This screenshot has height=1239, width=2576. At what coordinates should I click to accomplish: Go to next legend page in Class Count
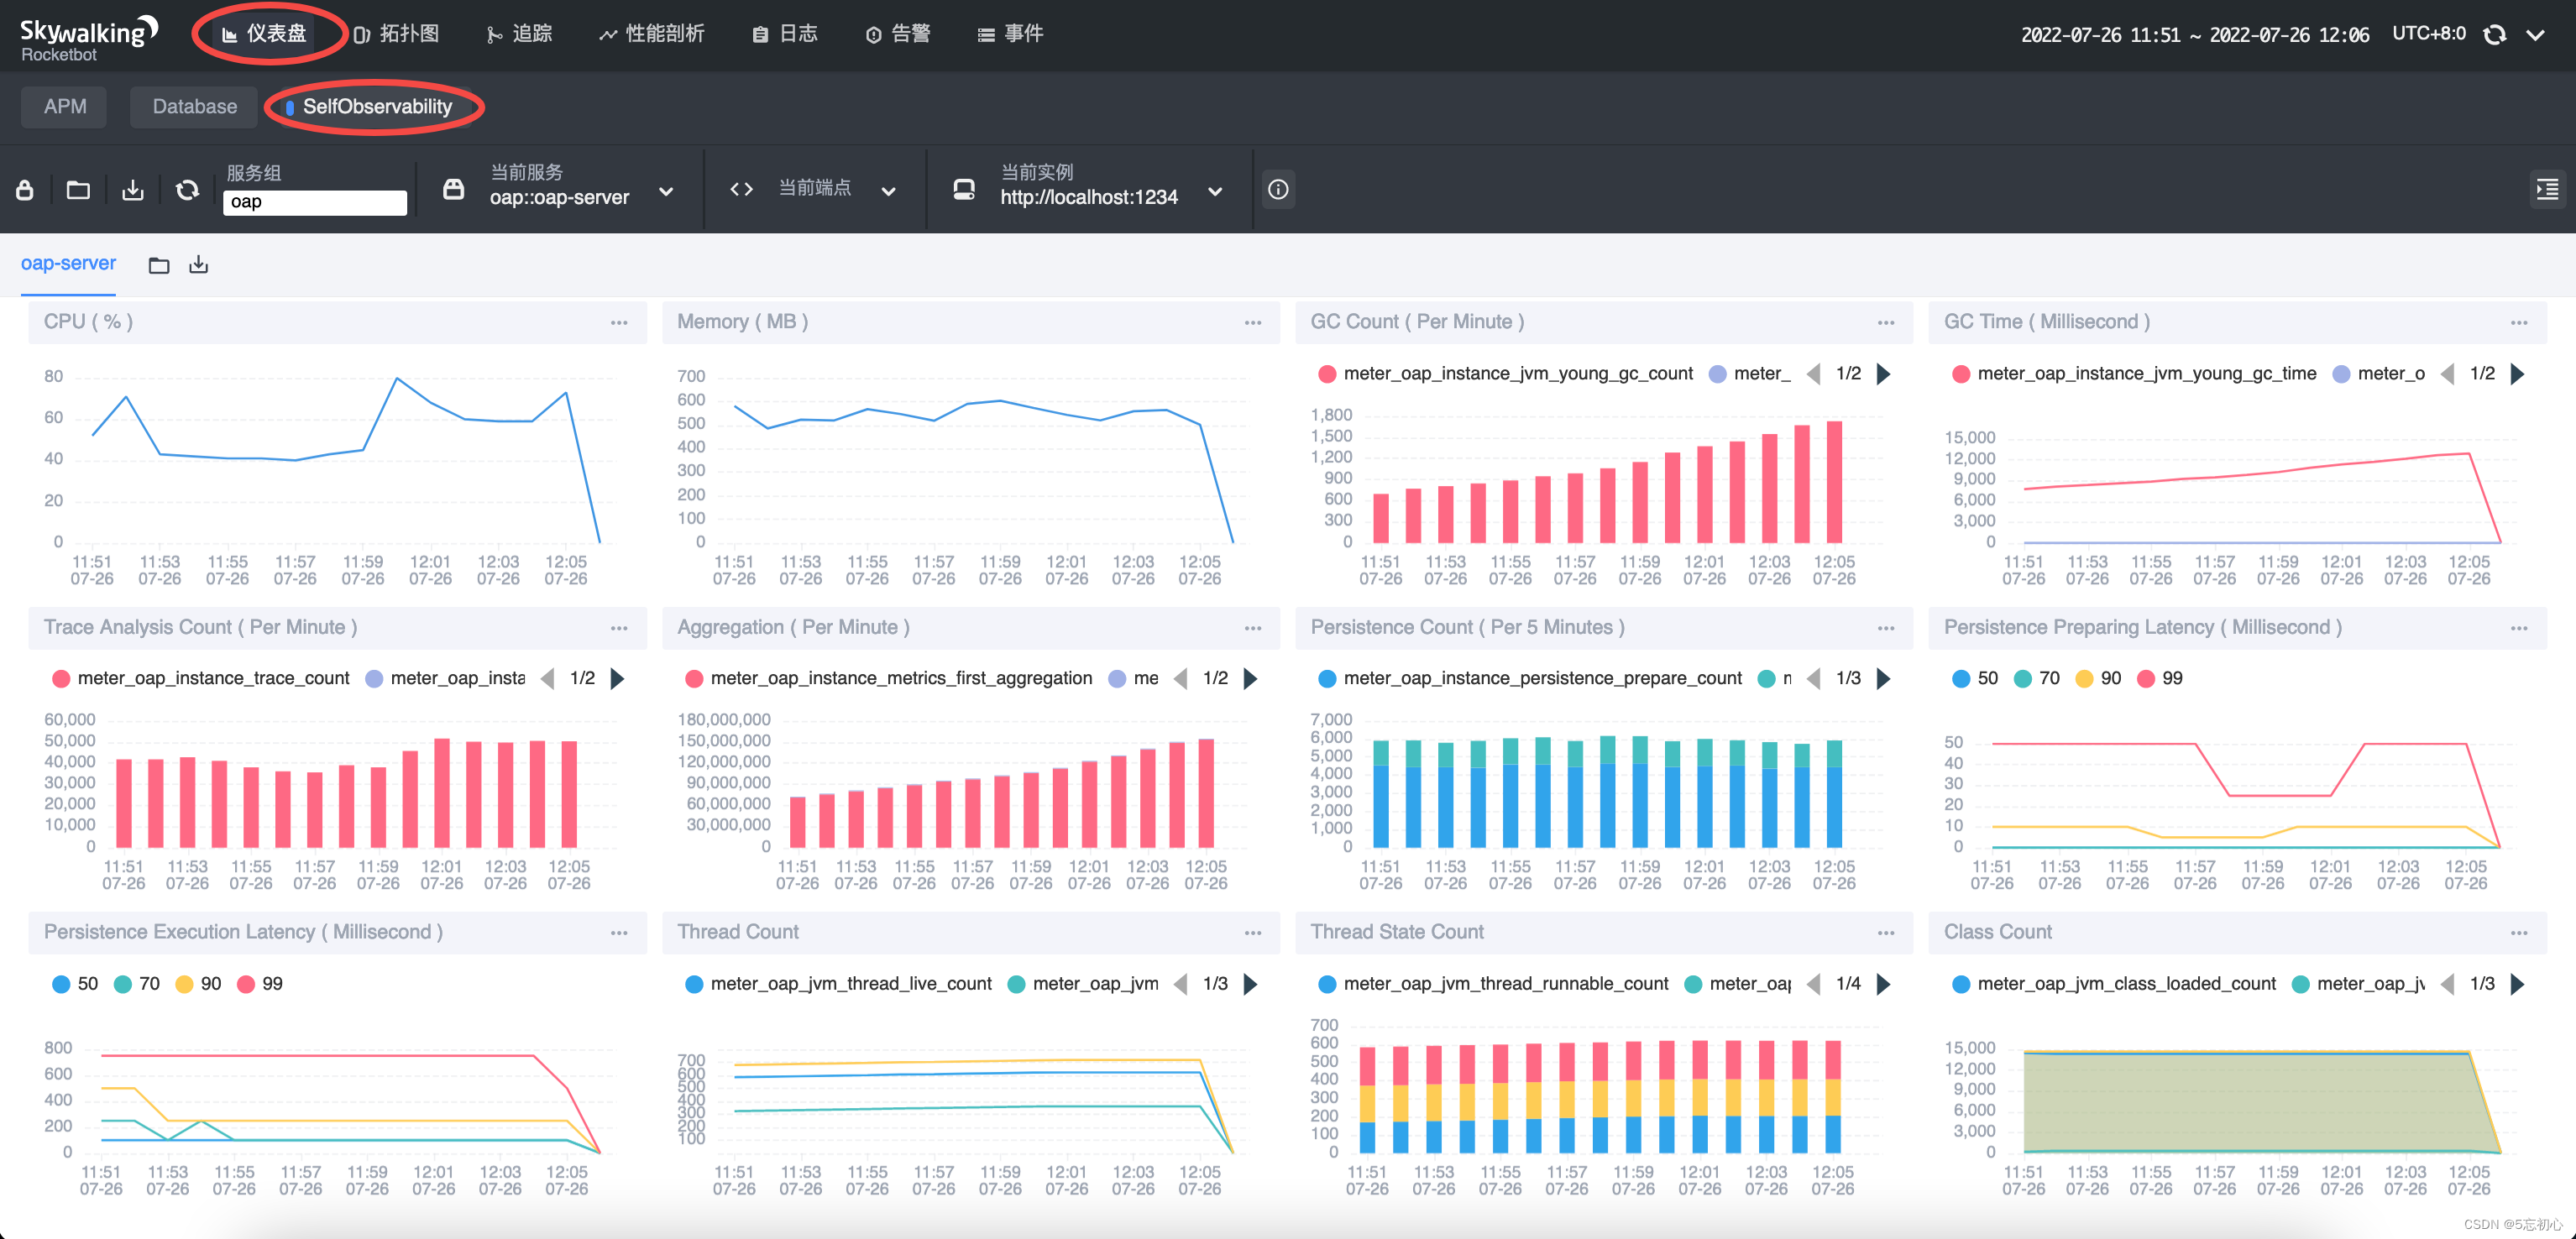2517,984
